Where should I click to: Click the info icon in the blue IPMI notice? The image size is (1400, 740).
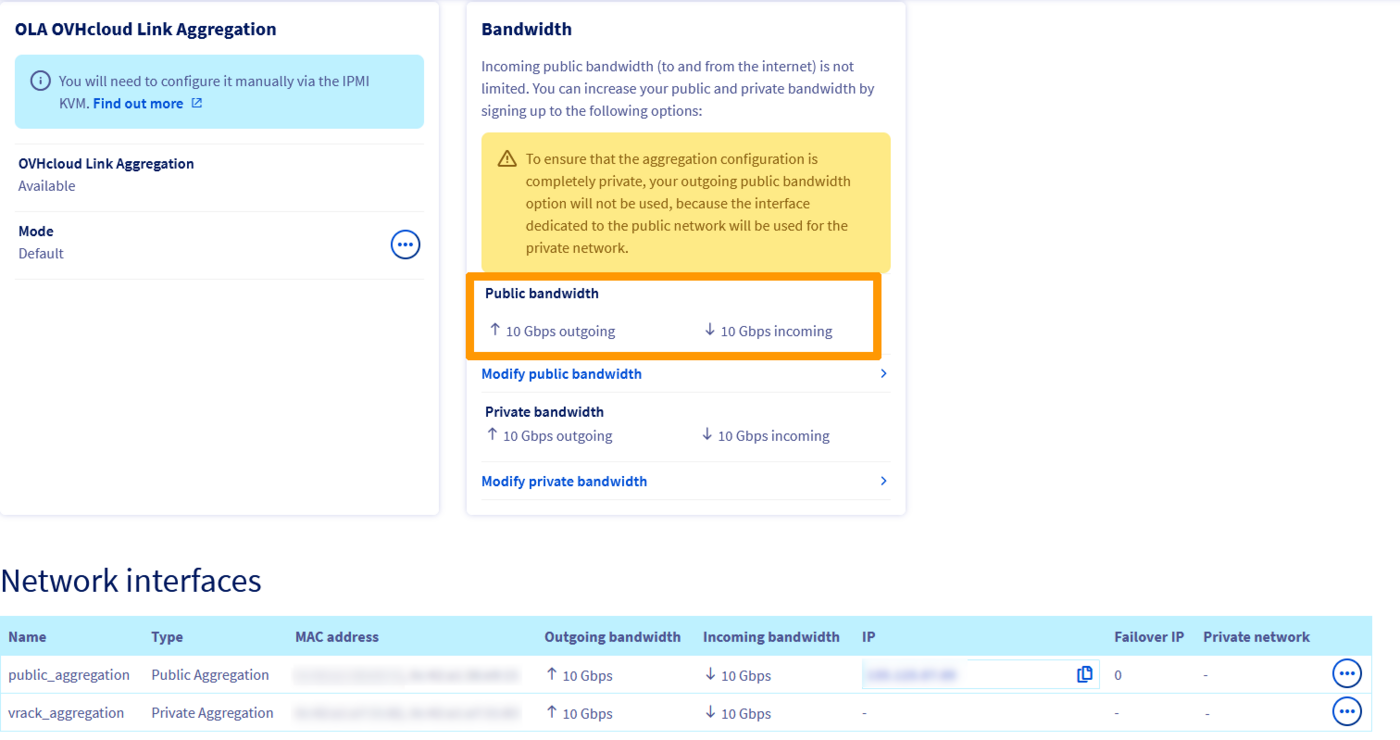[40, 81]
